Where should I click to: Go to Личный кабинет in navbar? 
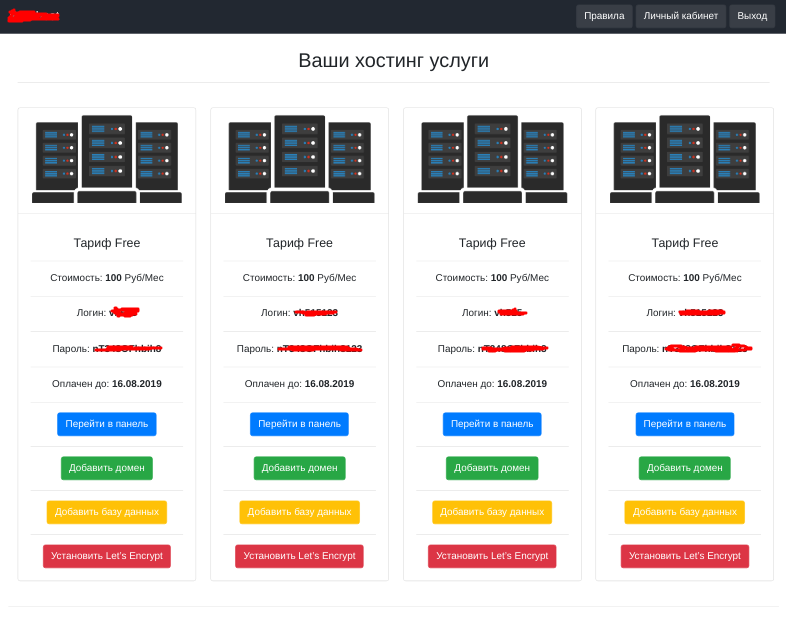tap(680, 16)
